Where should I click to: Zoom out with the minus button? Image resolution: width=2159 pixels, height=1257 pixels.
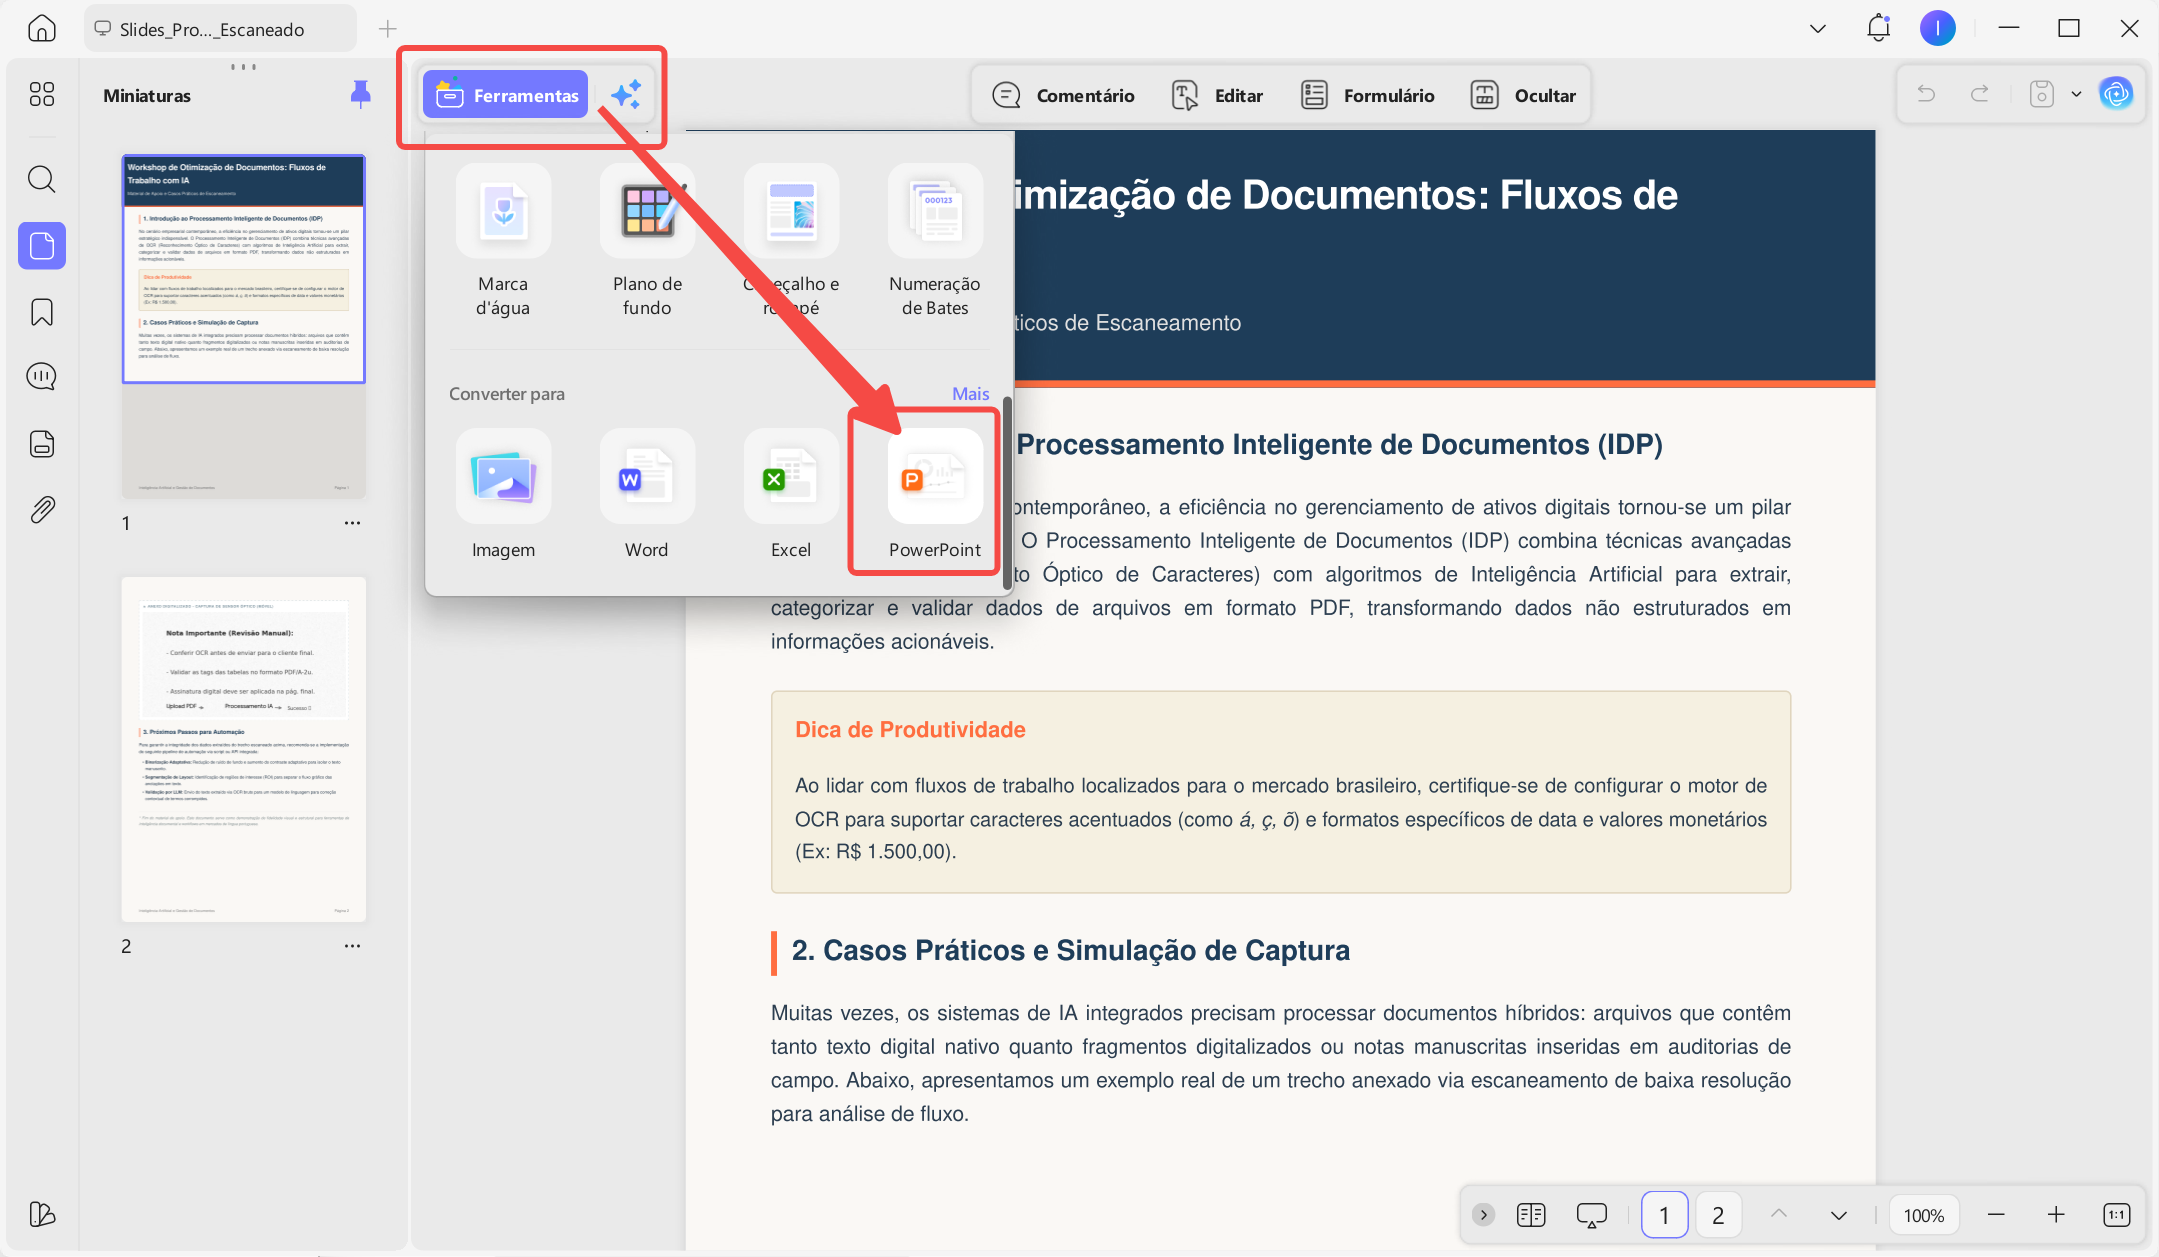[x=1996, y=1215]
